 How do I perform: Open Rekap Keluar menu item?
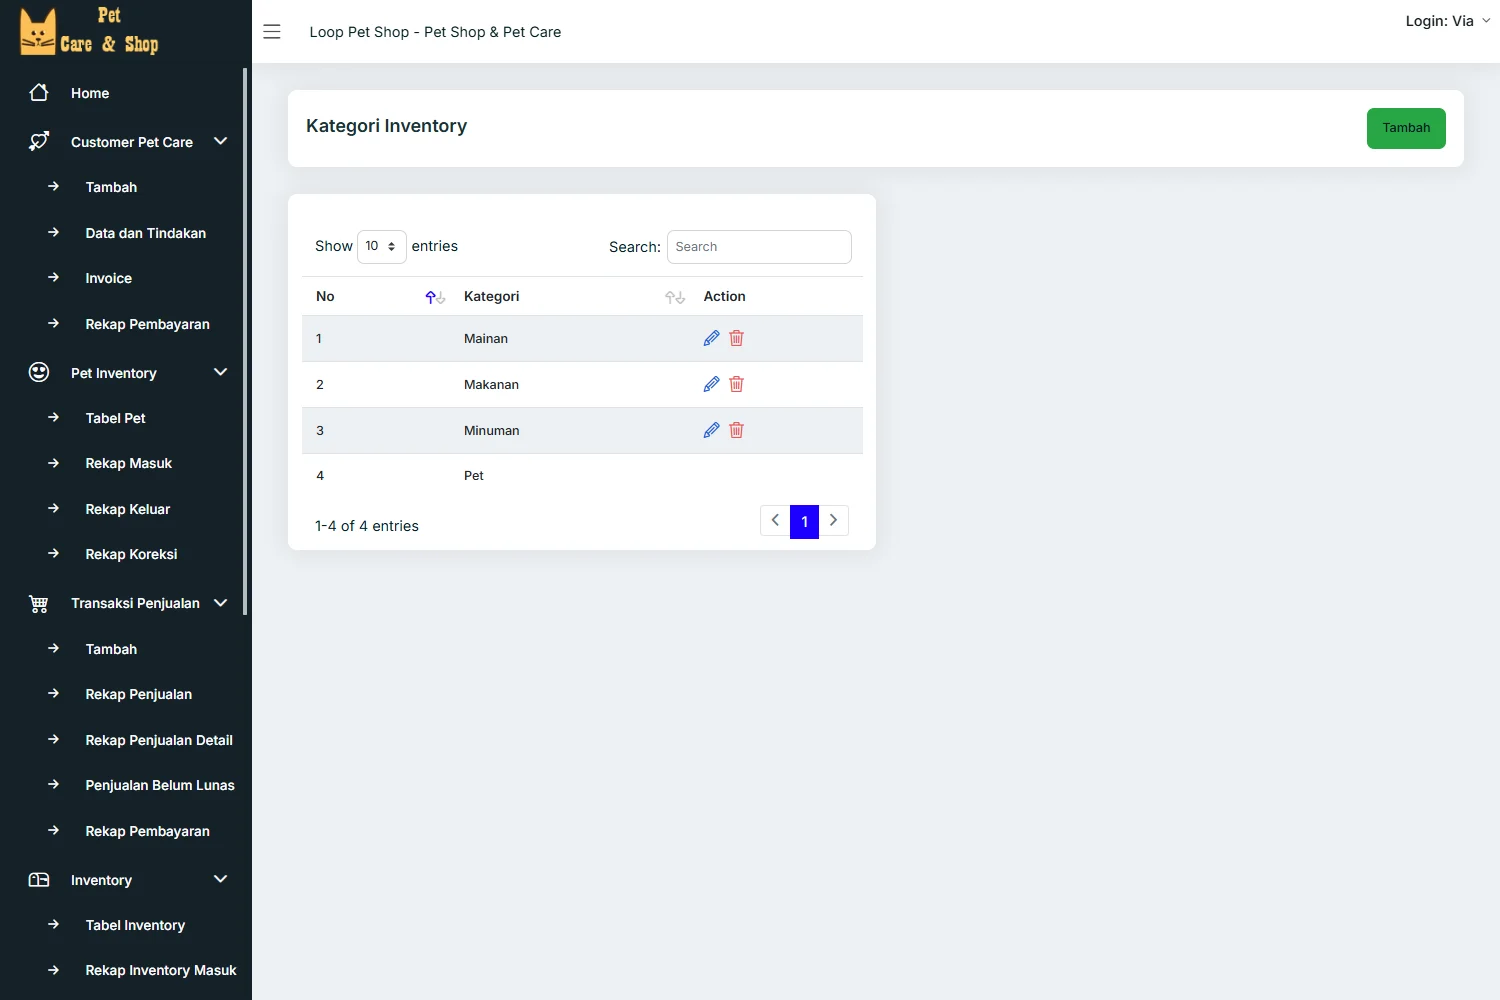pos(128,509)
